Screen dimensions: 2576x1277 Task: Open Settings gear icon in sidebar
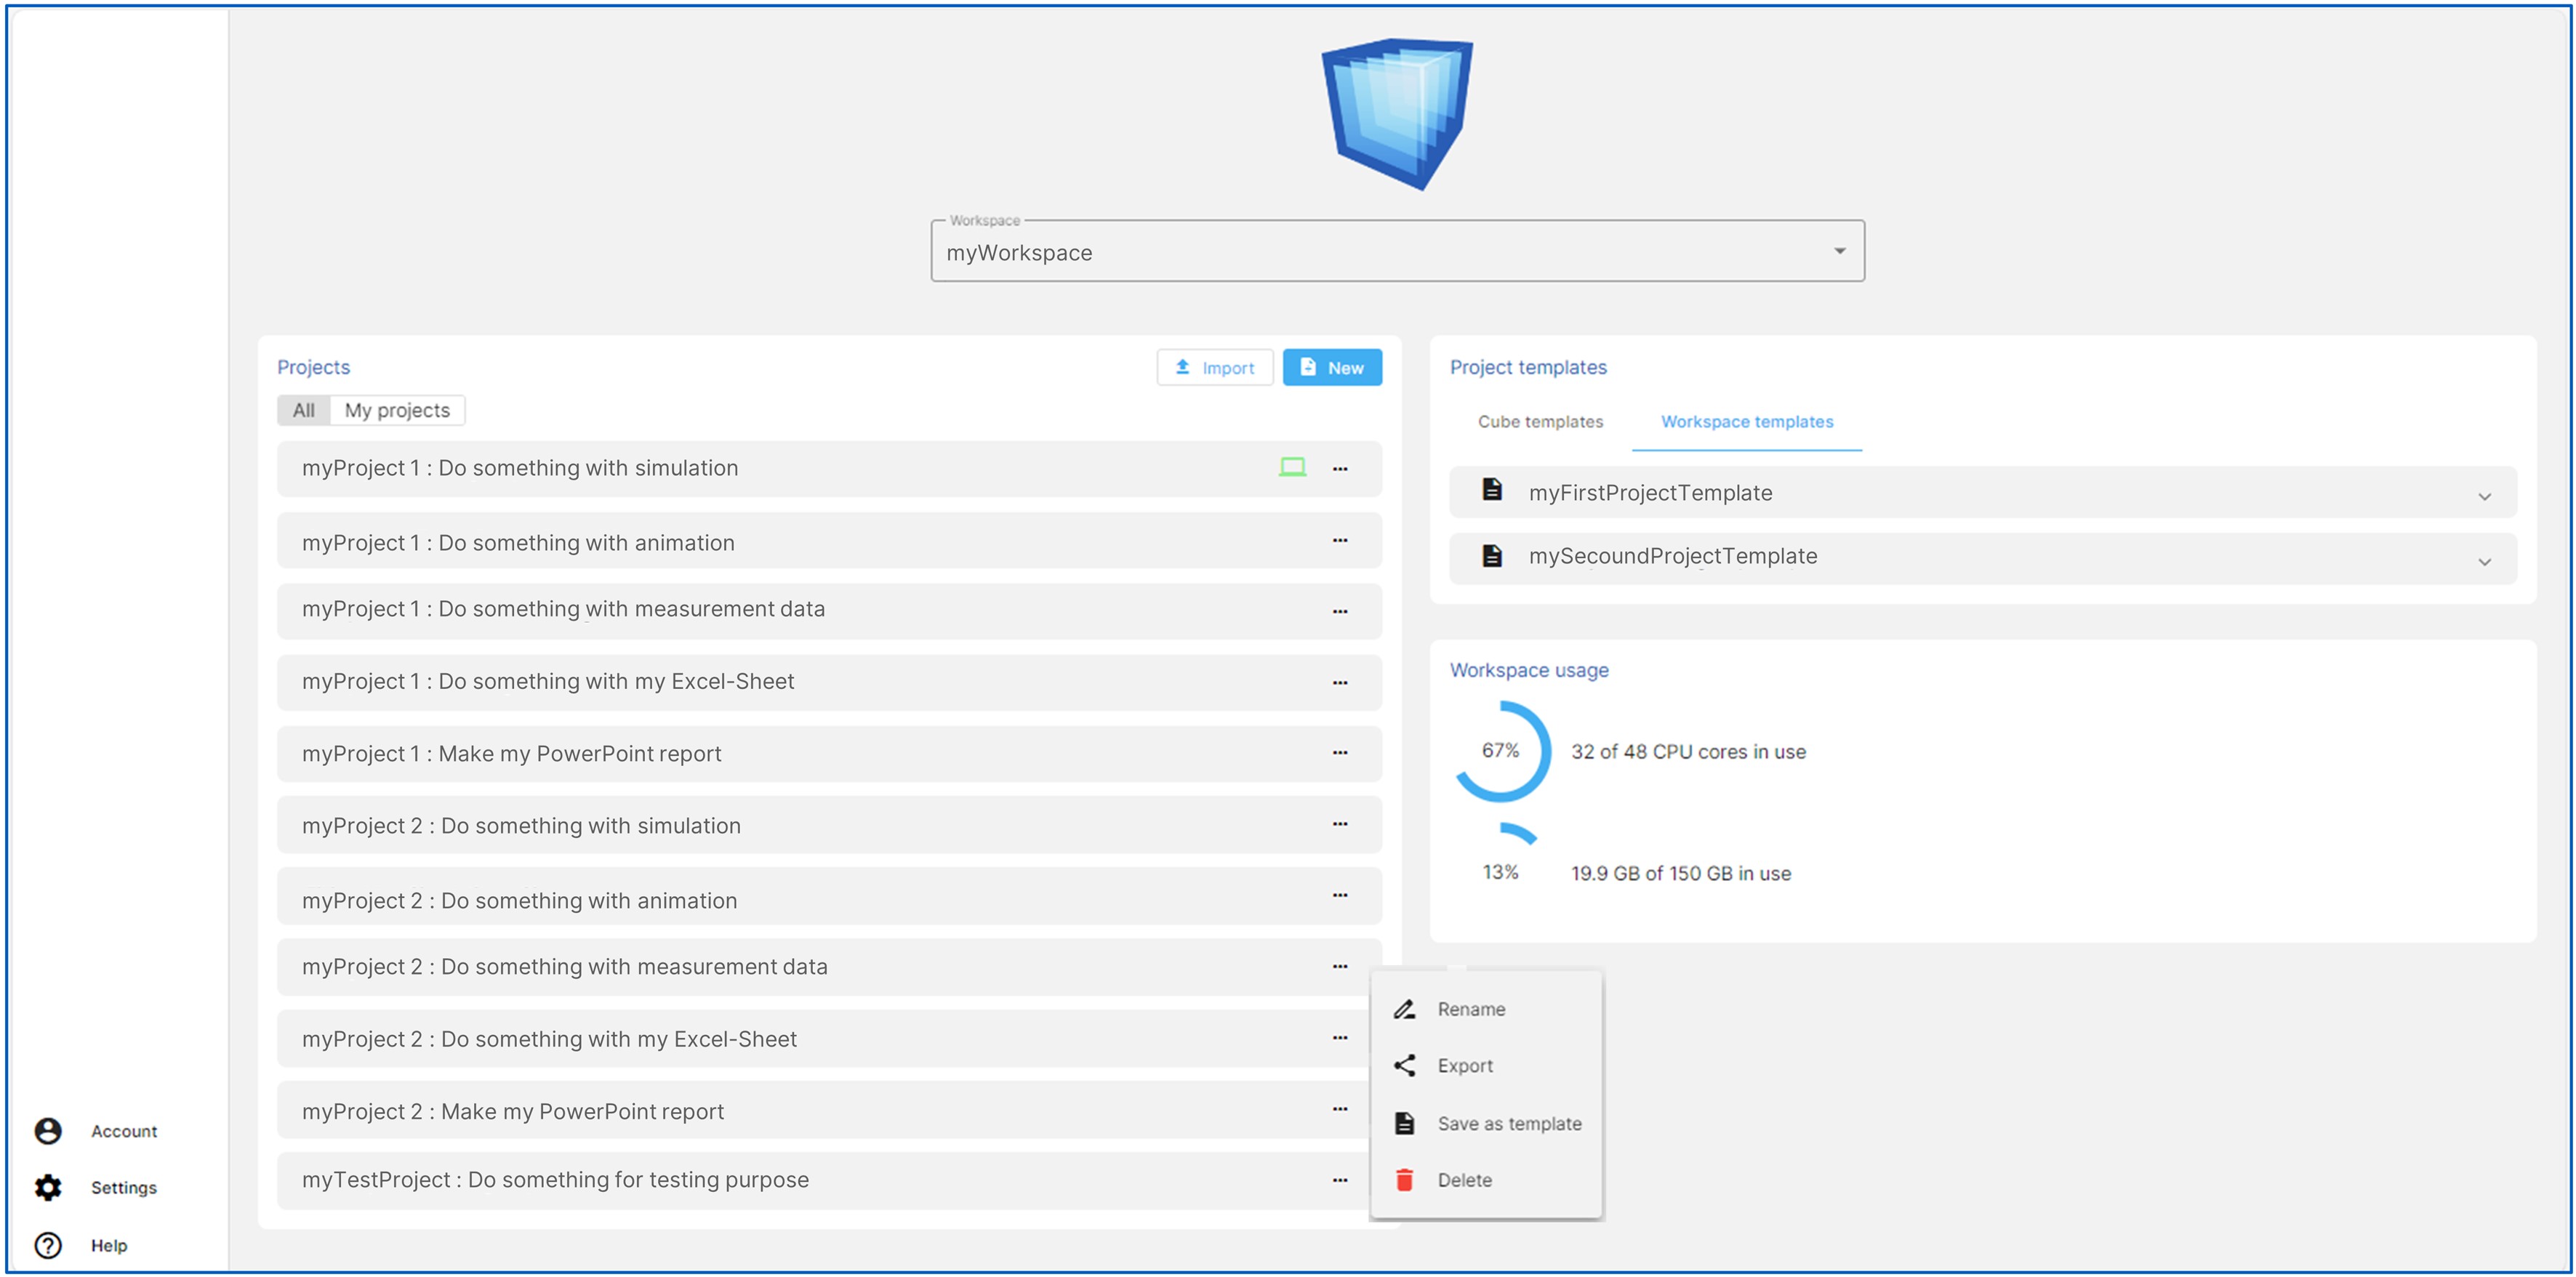click(48, 1187)
